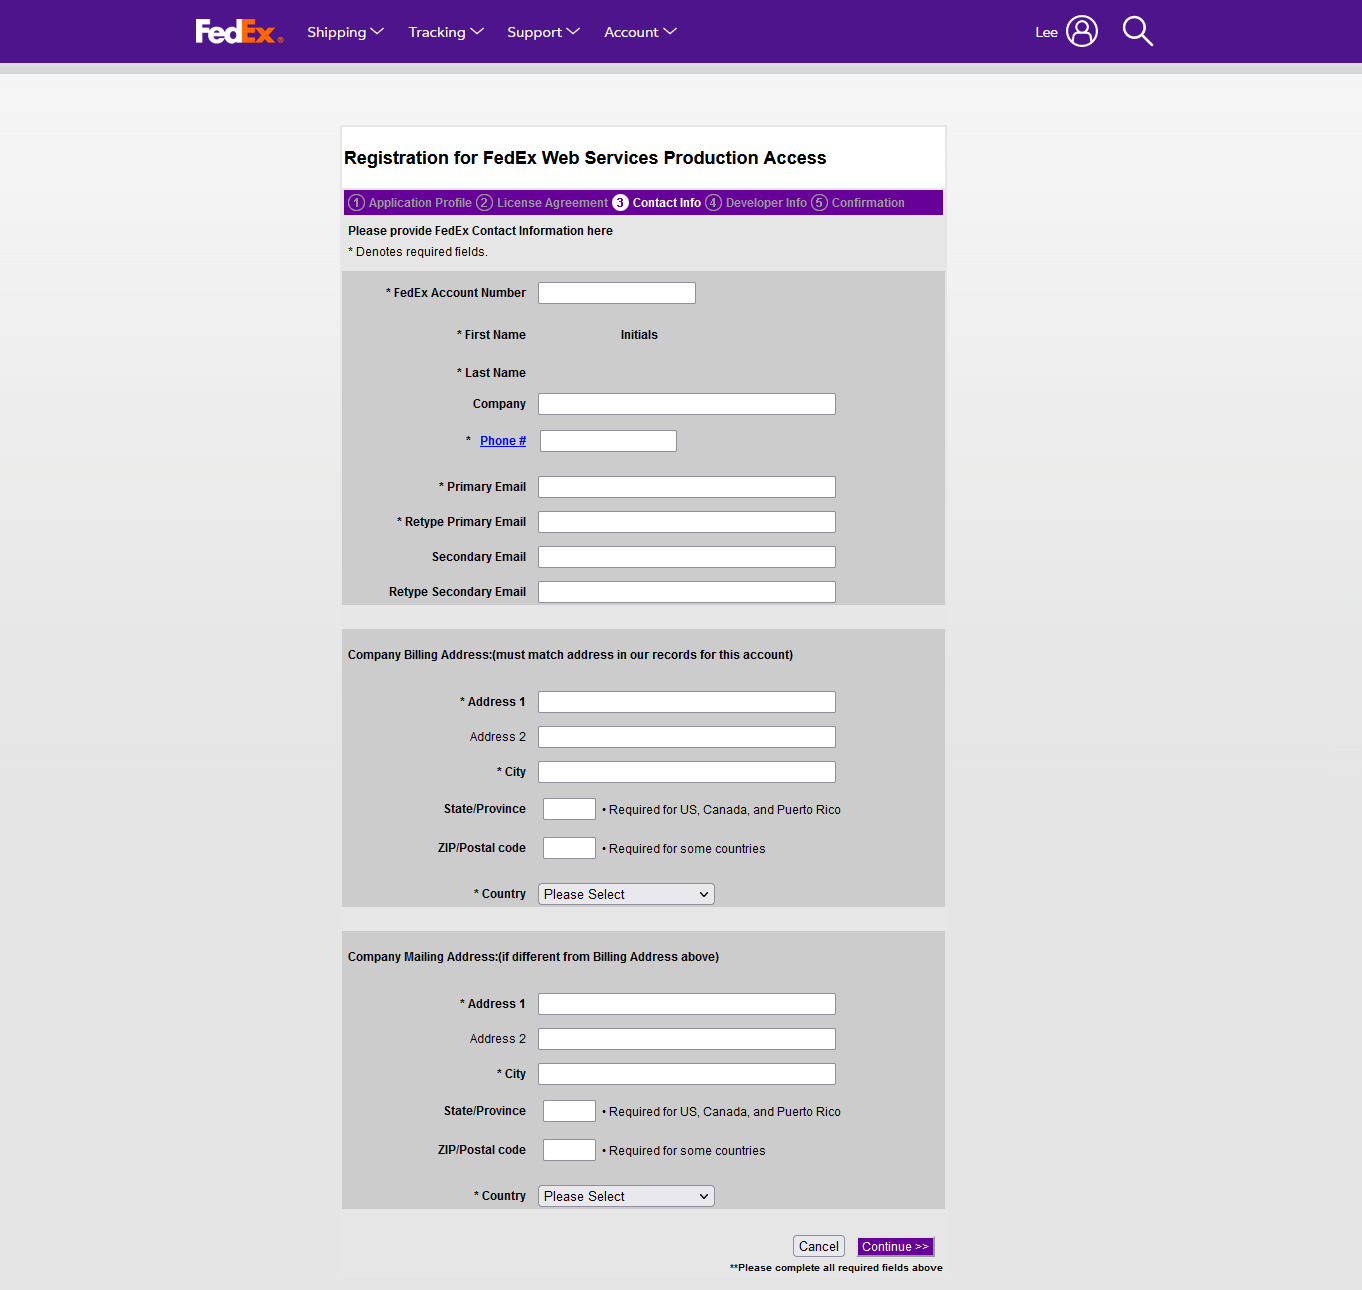Image resolution: width=1362 pixels, height=1290 pixels.
Task: Open the Account menu
Action: pyautogui.click(x=639, y=31)
